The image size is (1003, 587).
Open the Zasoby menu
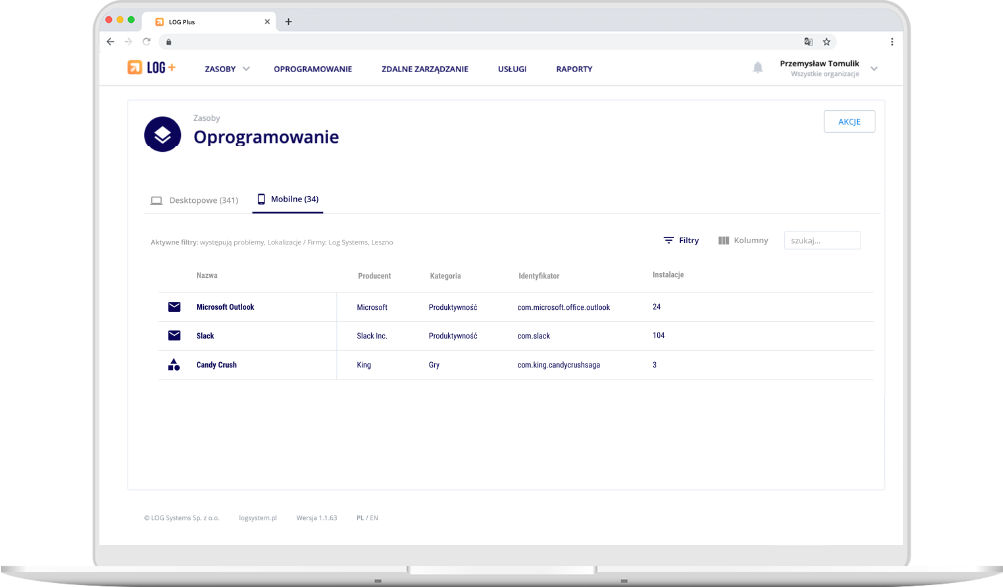pos(220,69)
